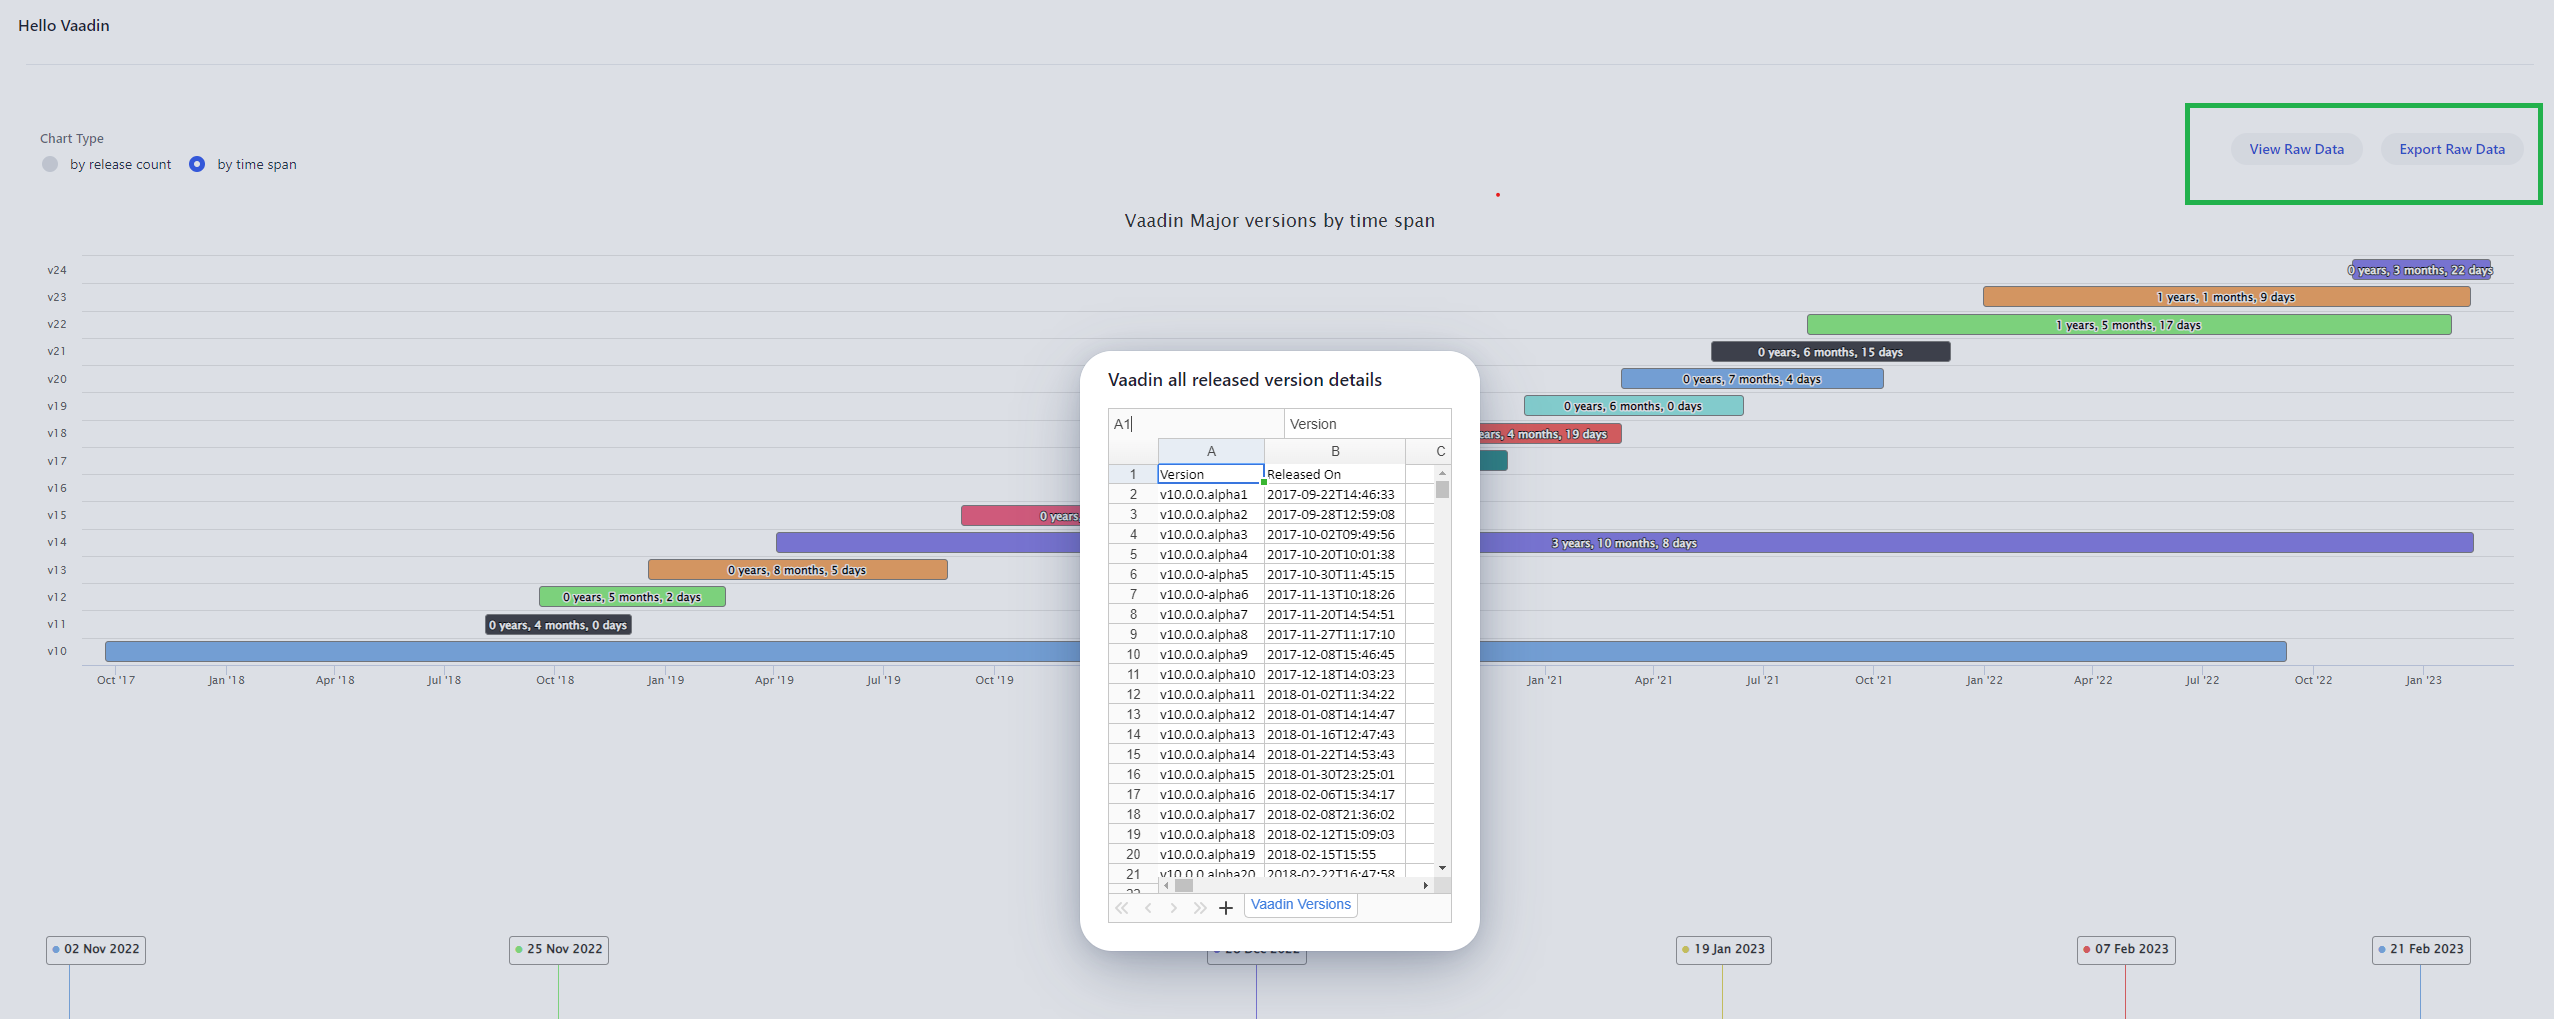Click cell 'Released On' in column B
The image size is (2554, 1019).
[1335, 474]
